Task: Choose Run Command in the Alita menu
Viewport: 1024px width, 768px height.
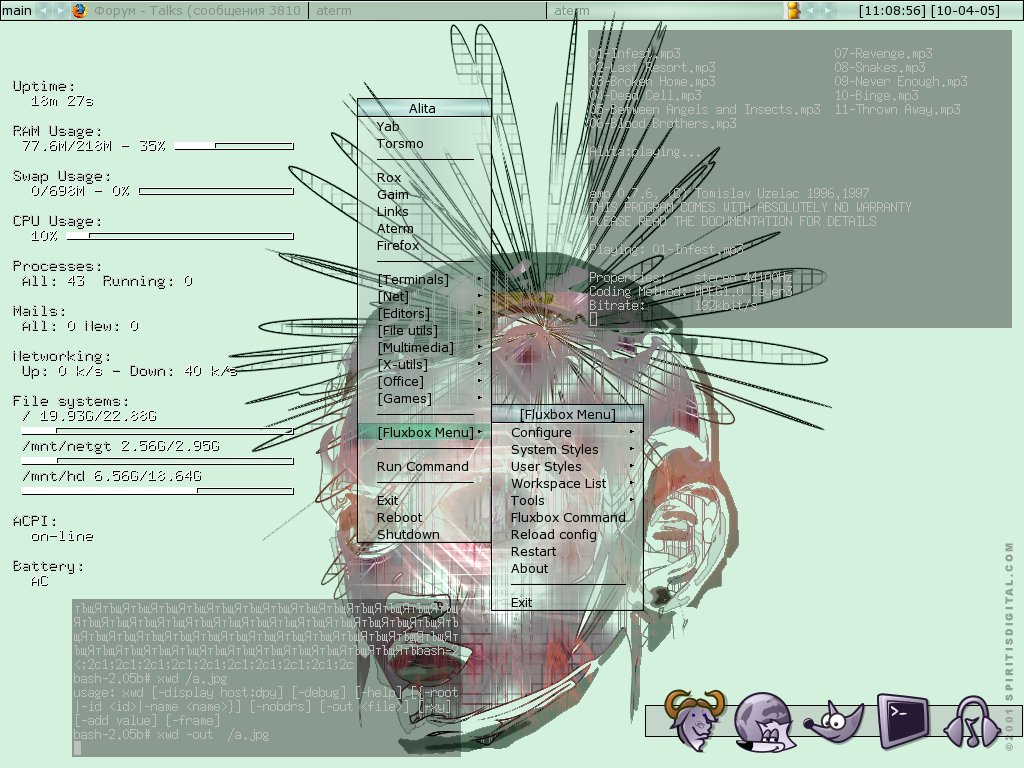Action: tap(424, 466)
